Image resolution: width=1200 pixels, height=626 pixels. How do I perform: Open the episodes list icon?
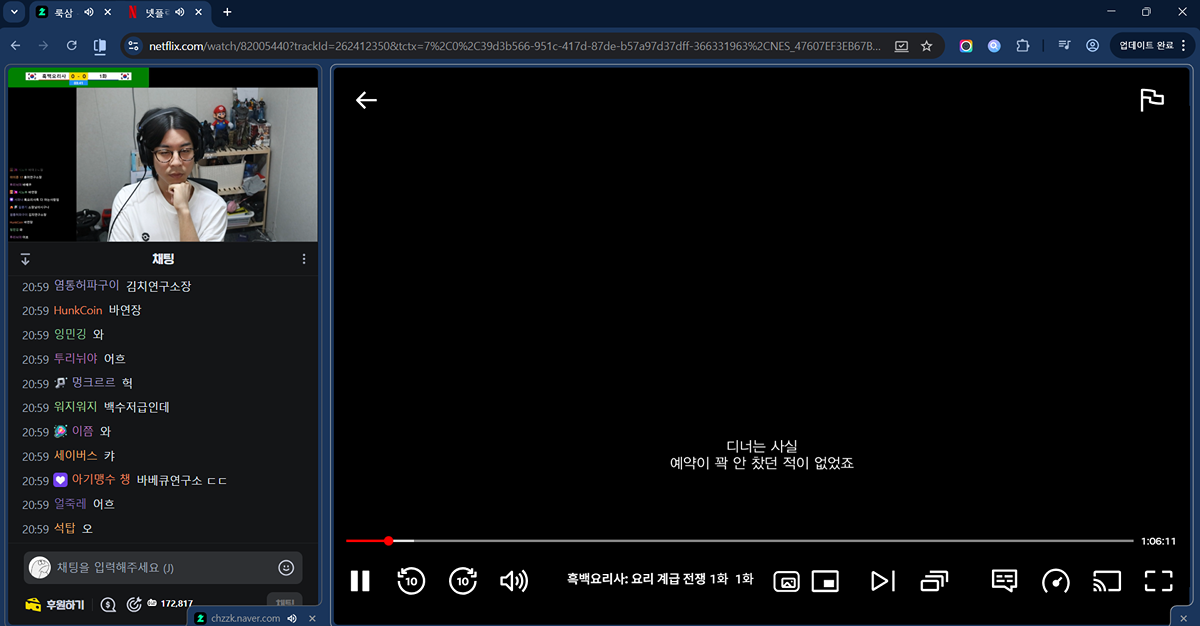coord(934,581)
